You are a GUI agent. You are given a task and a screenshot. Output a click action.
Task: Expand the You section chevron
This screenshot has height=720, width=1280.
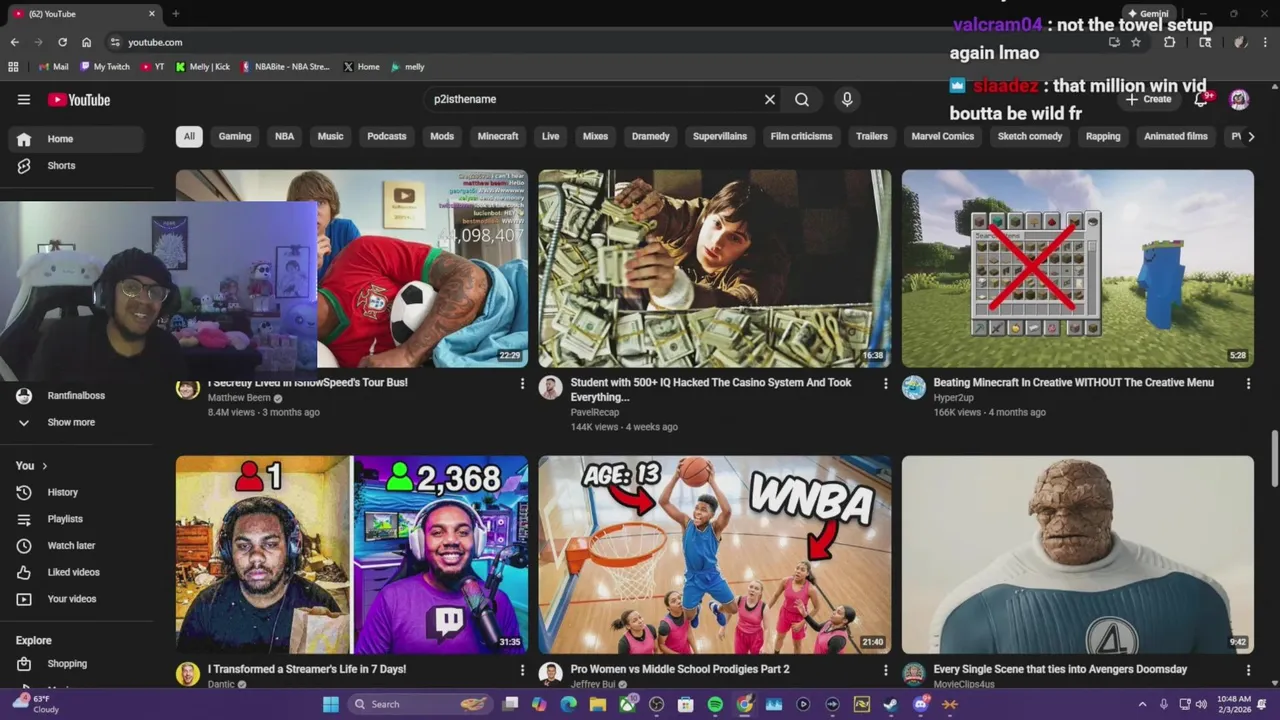pos(44,466)
